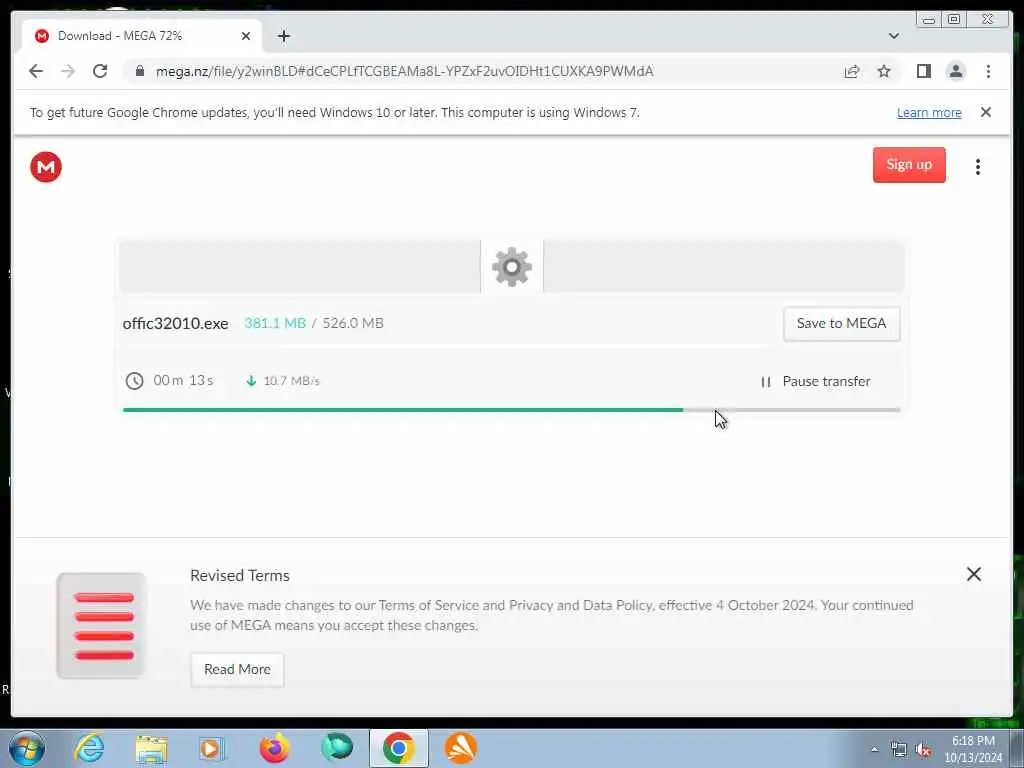
Task: Click the Chrome taskbar button
Action: [x=399, y=748]
